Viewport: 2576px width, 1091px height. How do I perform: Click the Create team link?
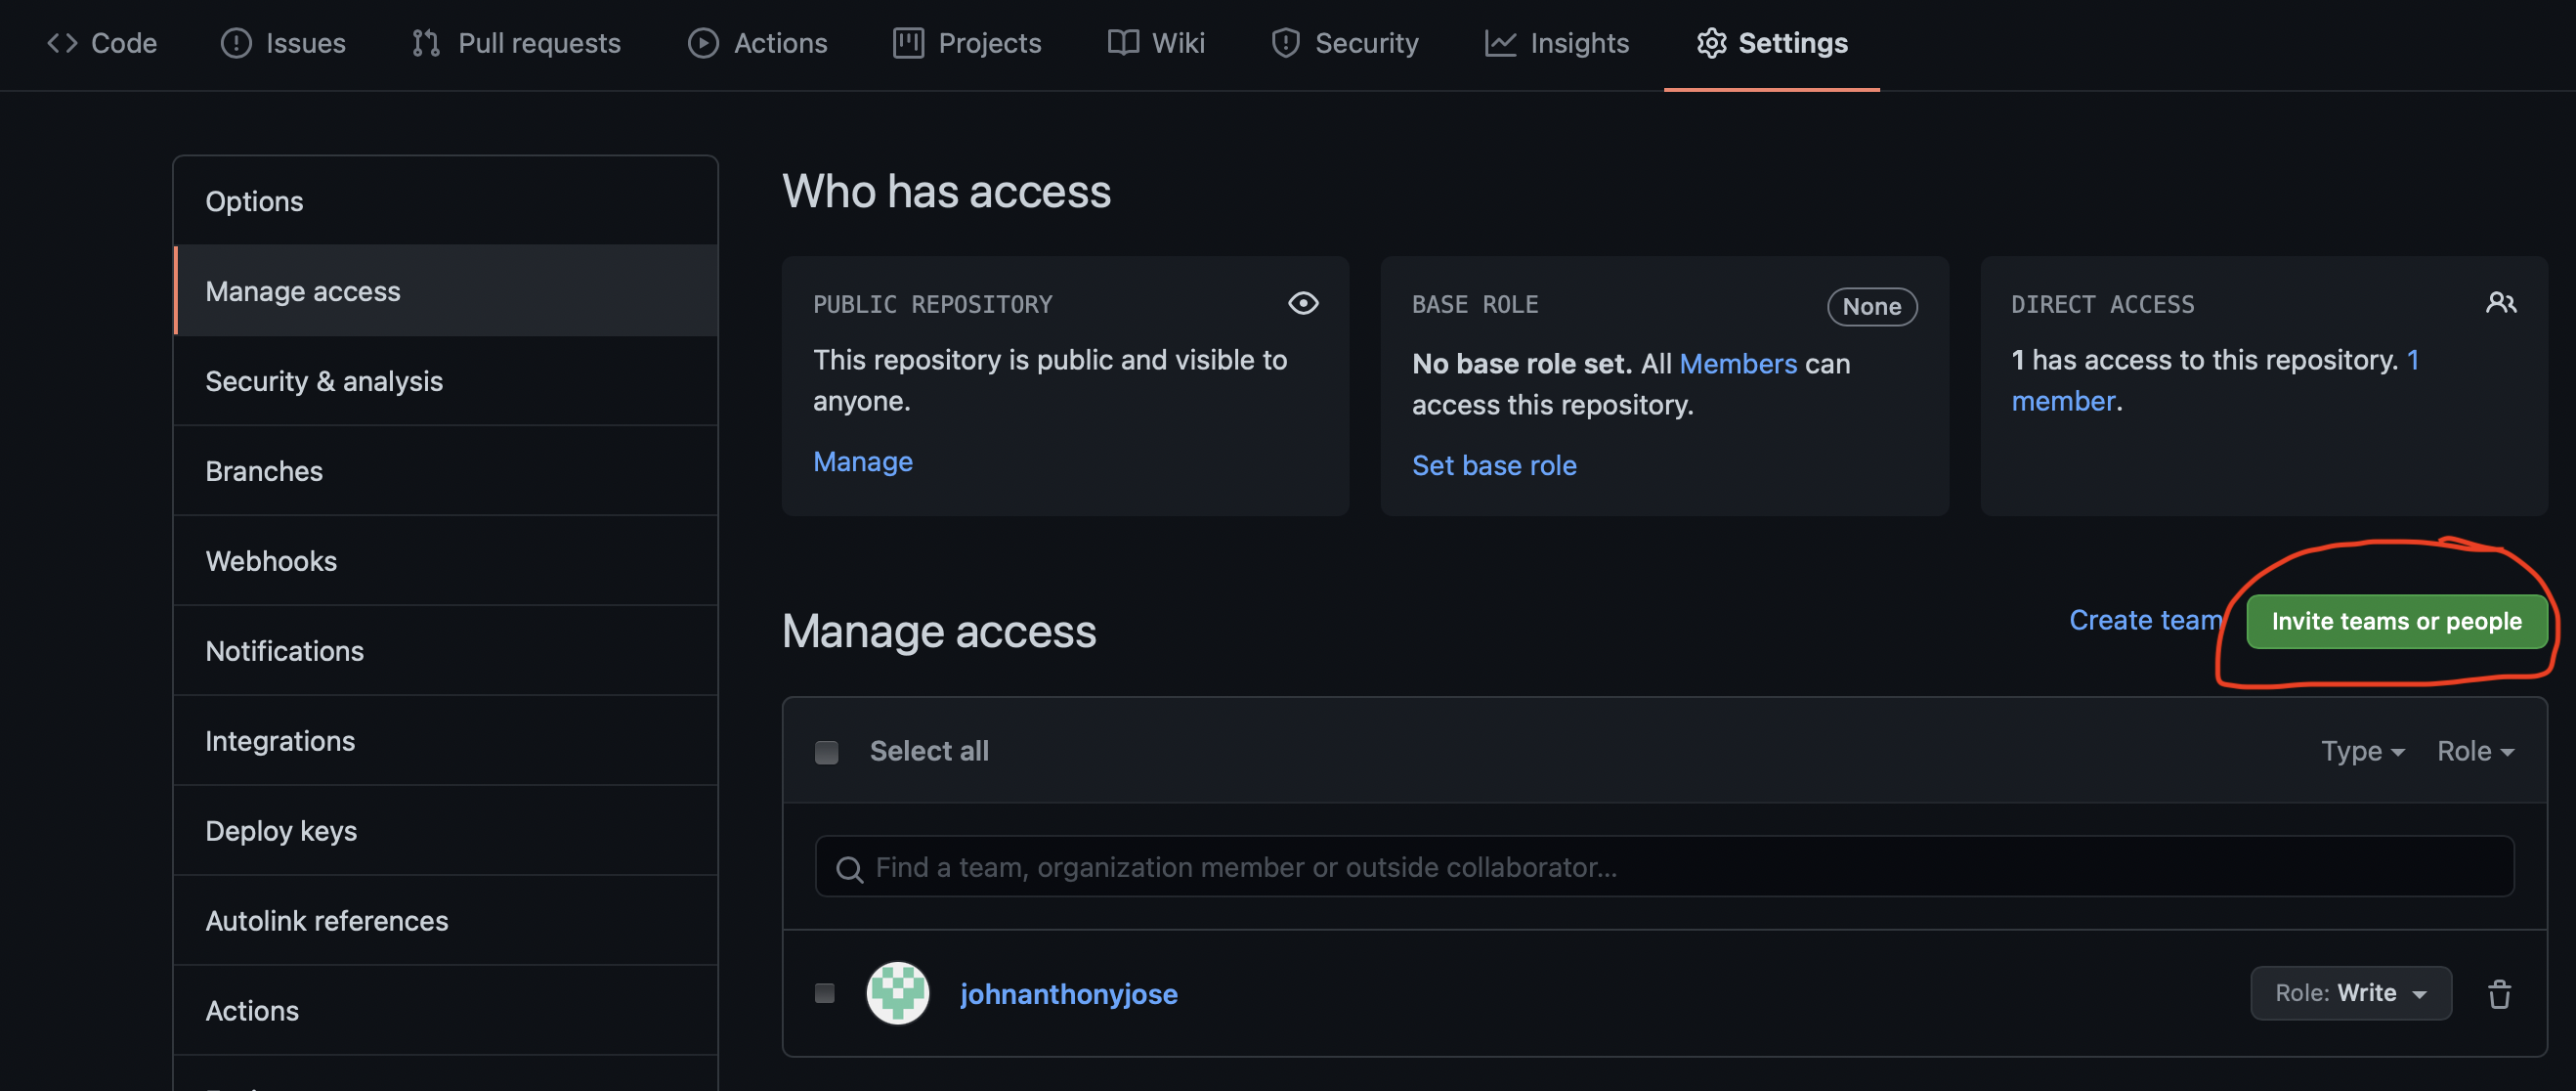pyautogui.click(x=2144, y=620)
